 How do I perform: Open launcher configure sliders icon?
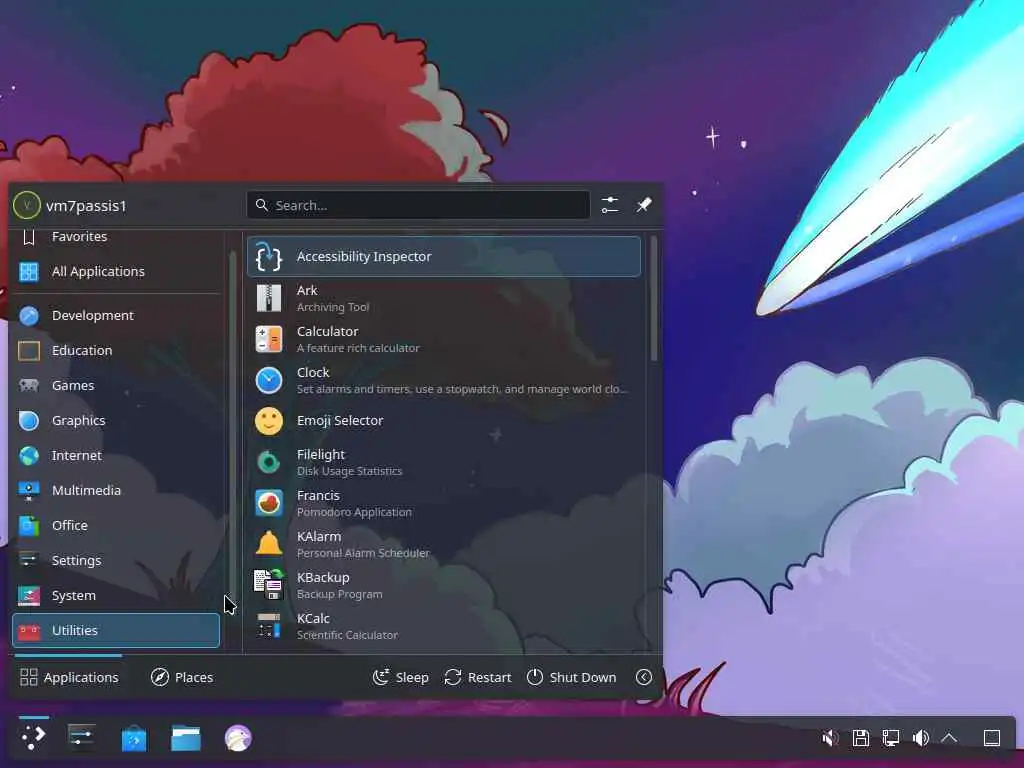pyautogui.click(x=610, y=205)
